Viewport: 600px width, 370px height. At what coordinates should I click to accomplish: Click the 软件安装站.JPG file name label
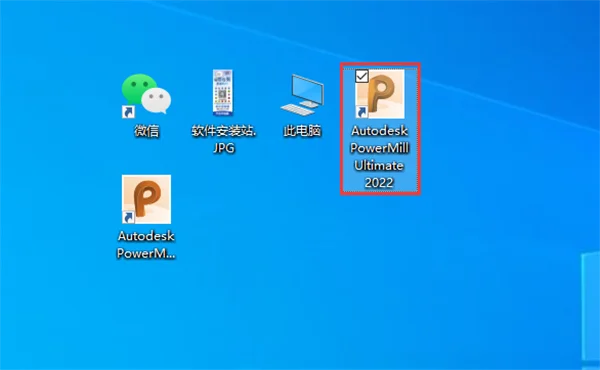(224, 139)
